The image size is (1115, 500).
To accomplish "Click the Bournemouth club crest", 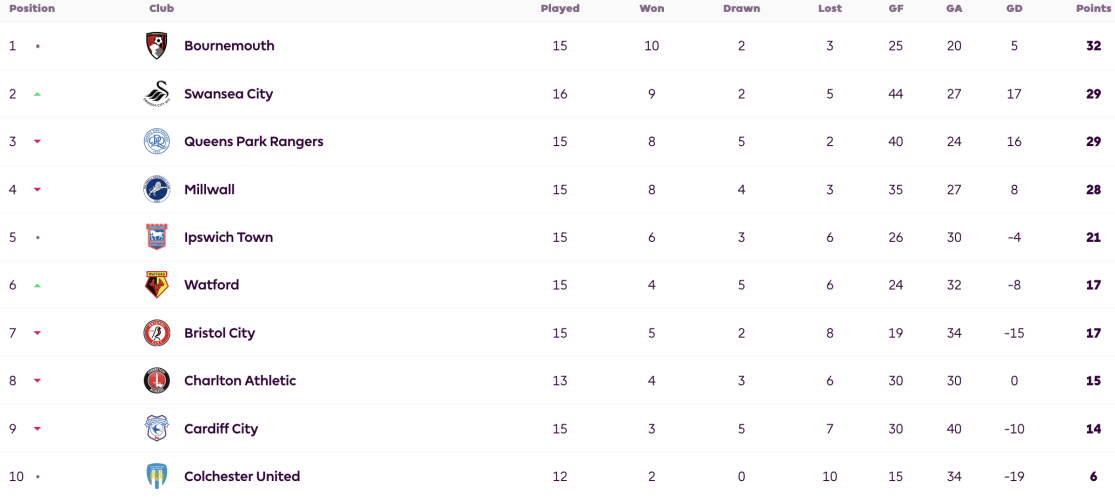I will (x=156, y=46).
